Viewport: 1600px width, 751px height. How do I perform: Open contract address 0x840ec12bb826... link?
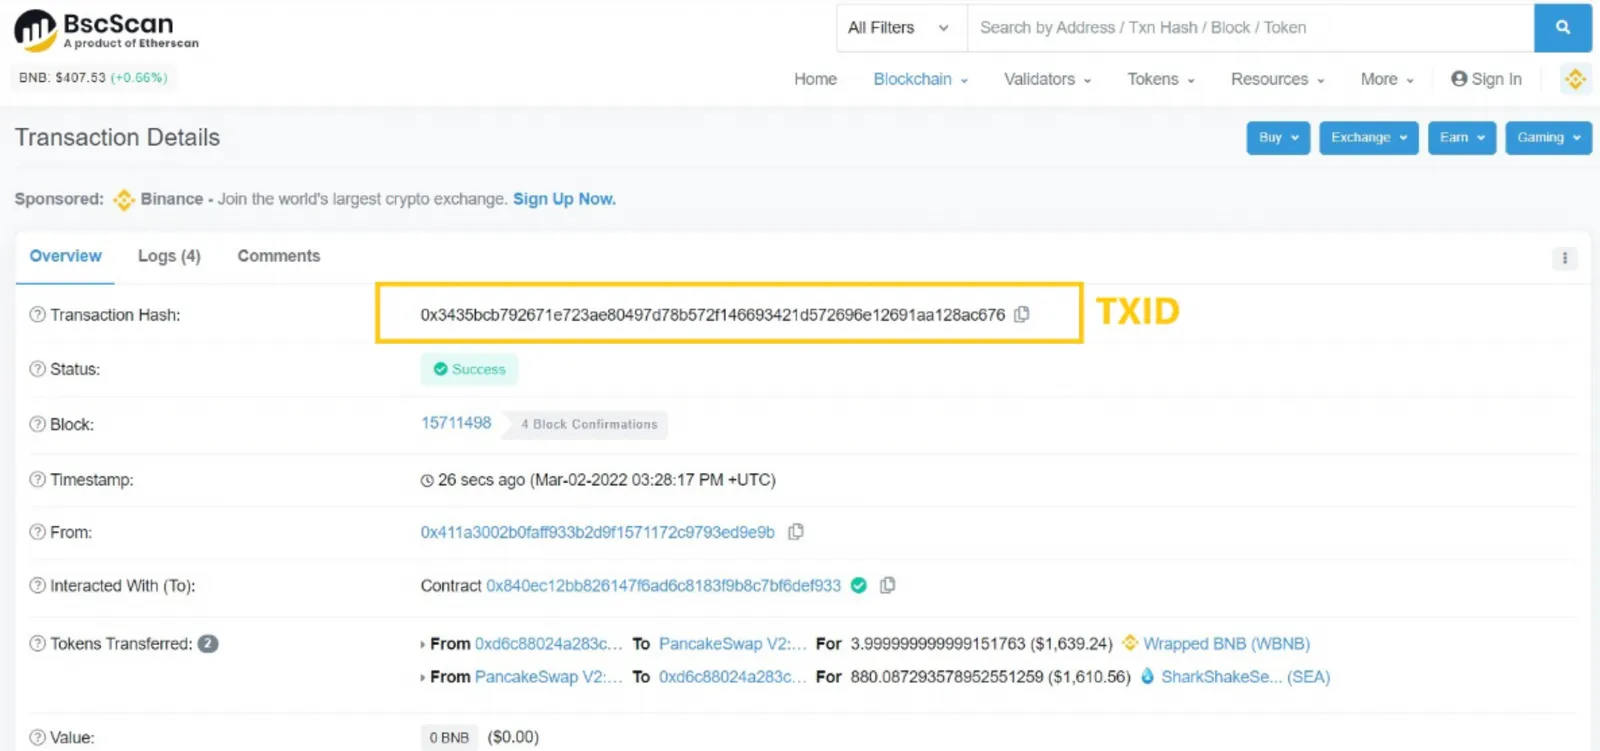(663, 585)
